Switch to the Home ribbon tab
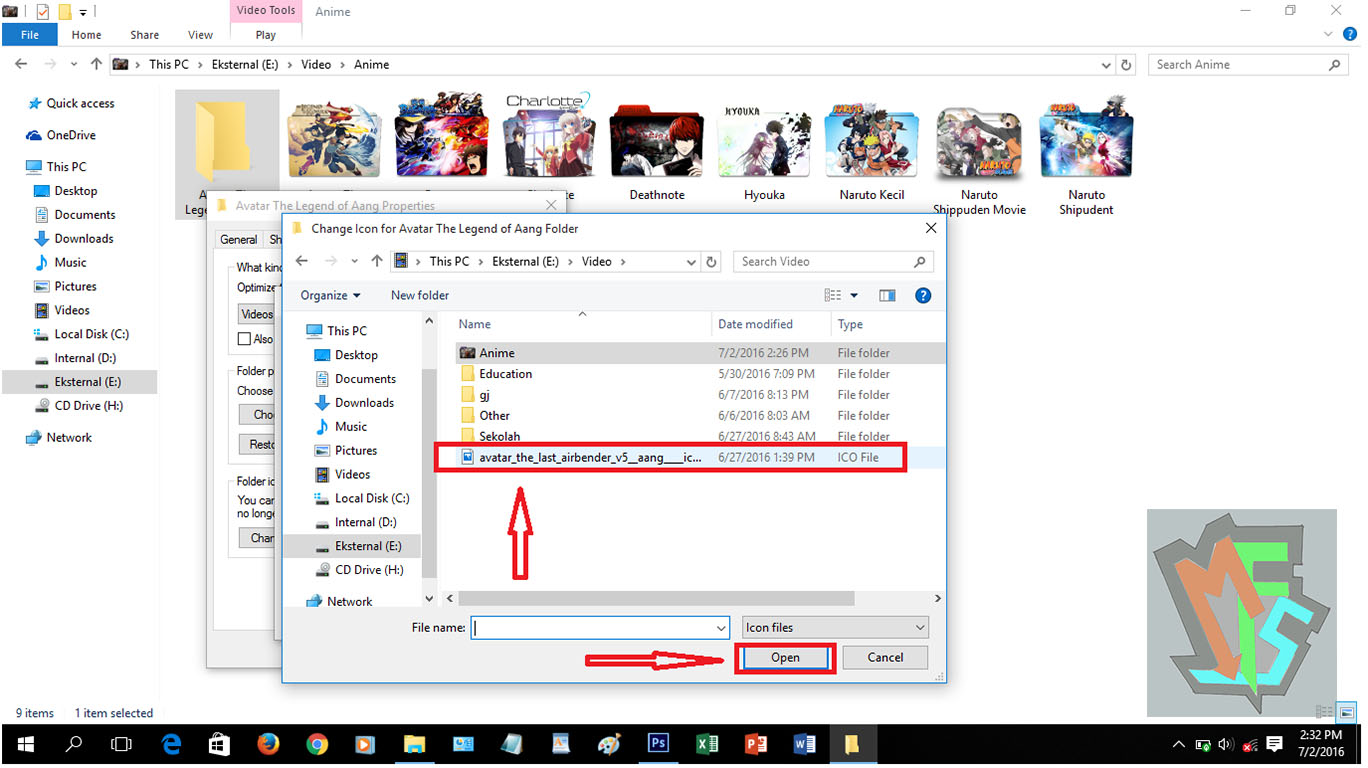This screenshot has width=1368, height=768. pos(86,35)
